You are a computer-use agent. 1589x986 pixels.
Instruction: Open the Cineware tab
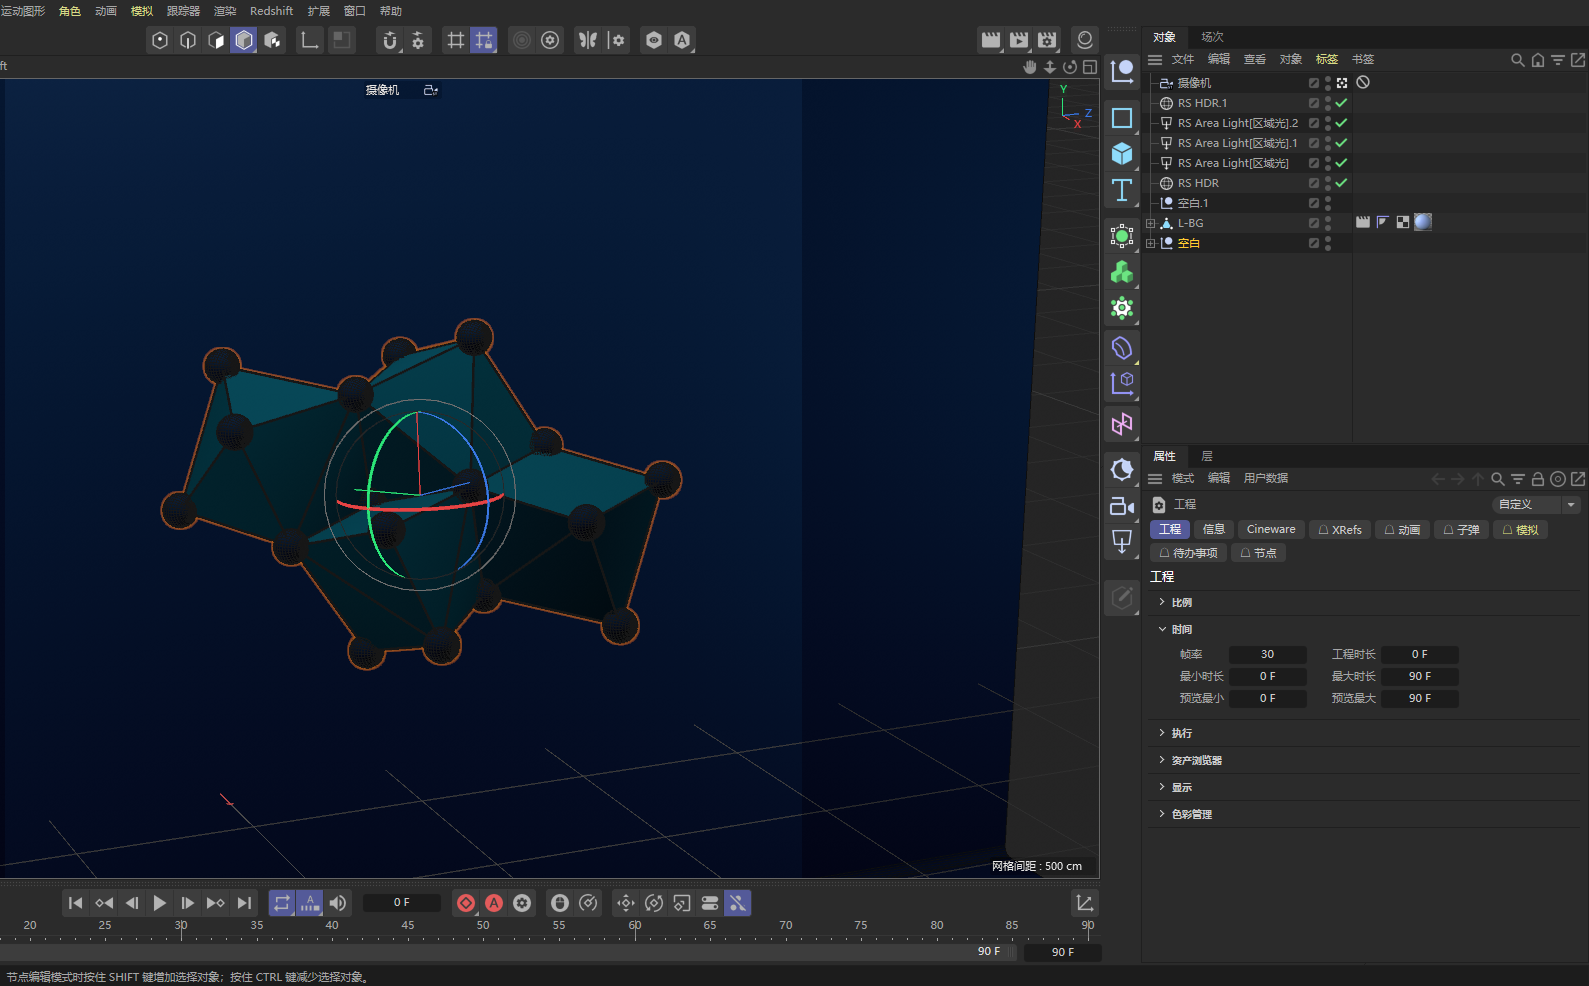tap(1271, 530)
